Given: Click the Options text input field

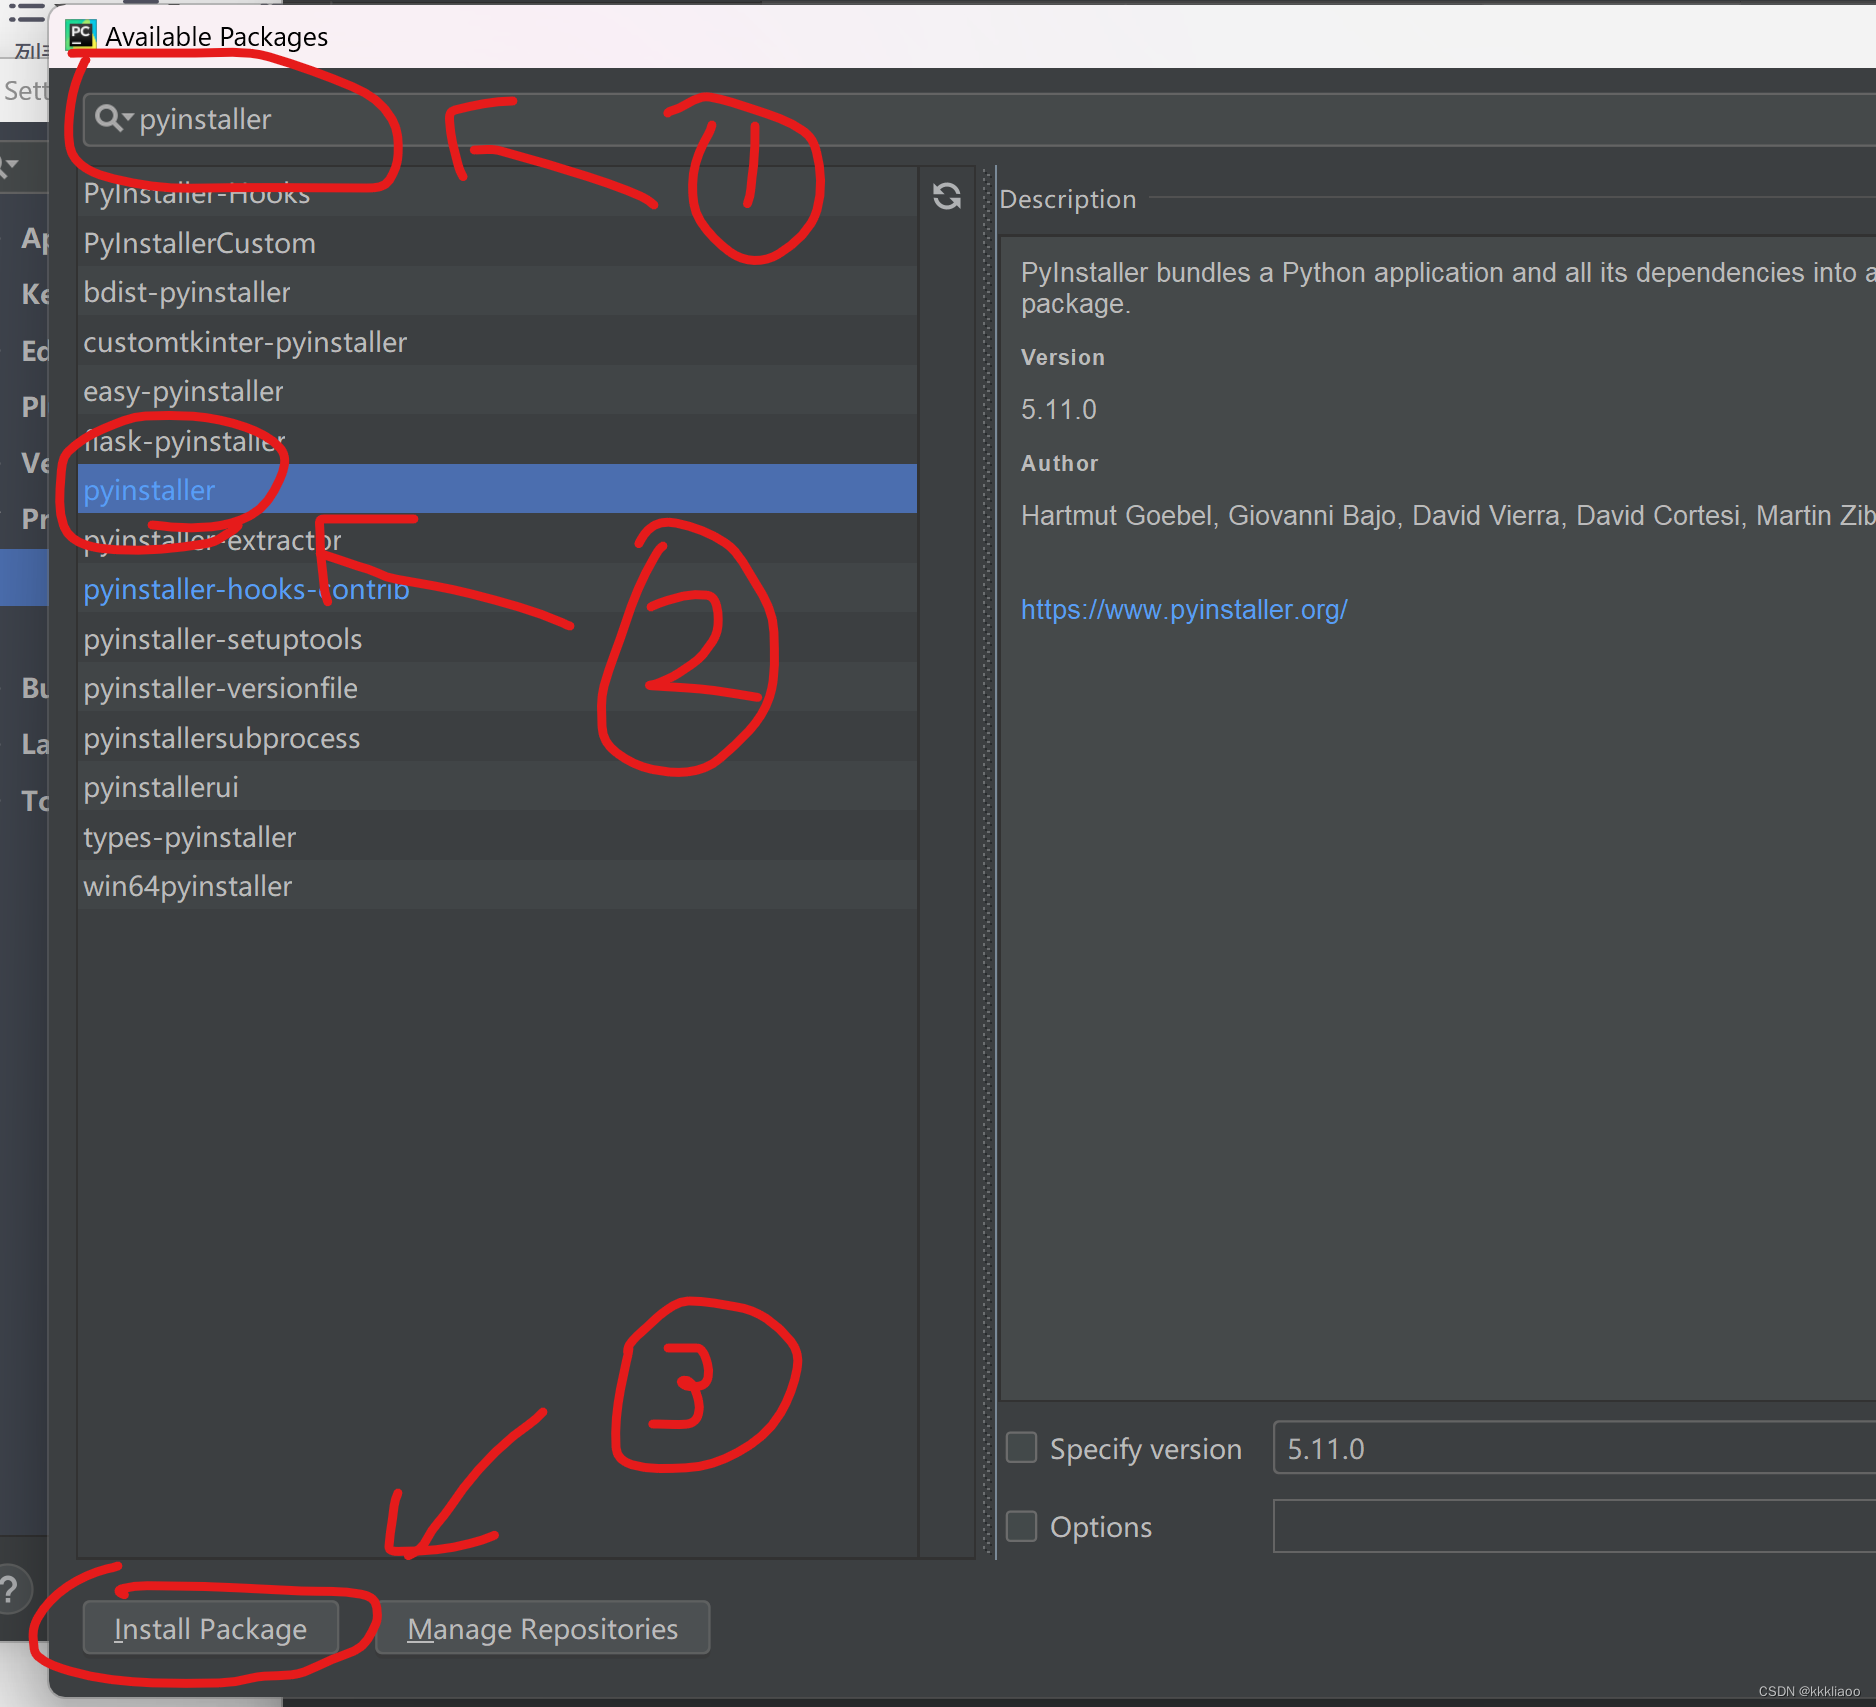Looking at the screenshot, I should 1574,1526.
